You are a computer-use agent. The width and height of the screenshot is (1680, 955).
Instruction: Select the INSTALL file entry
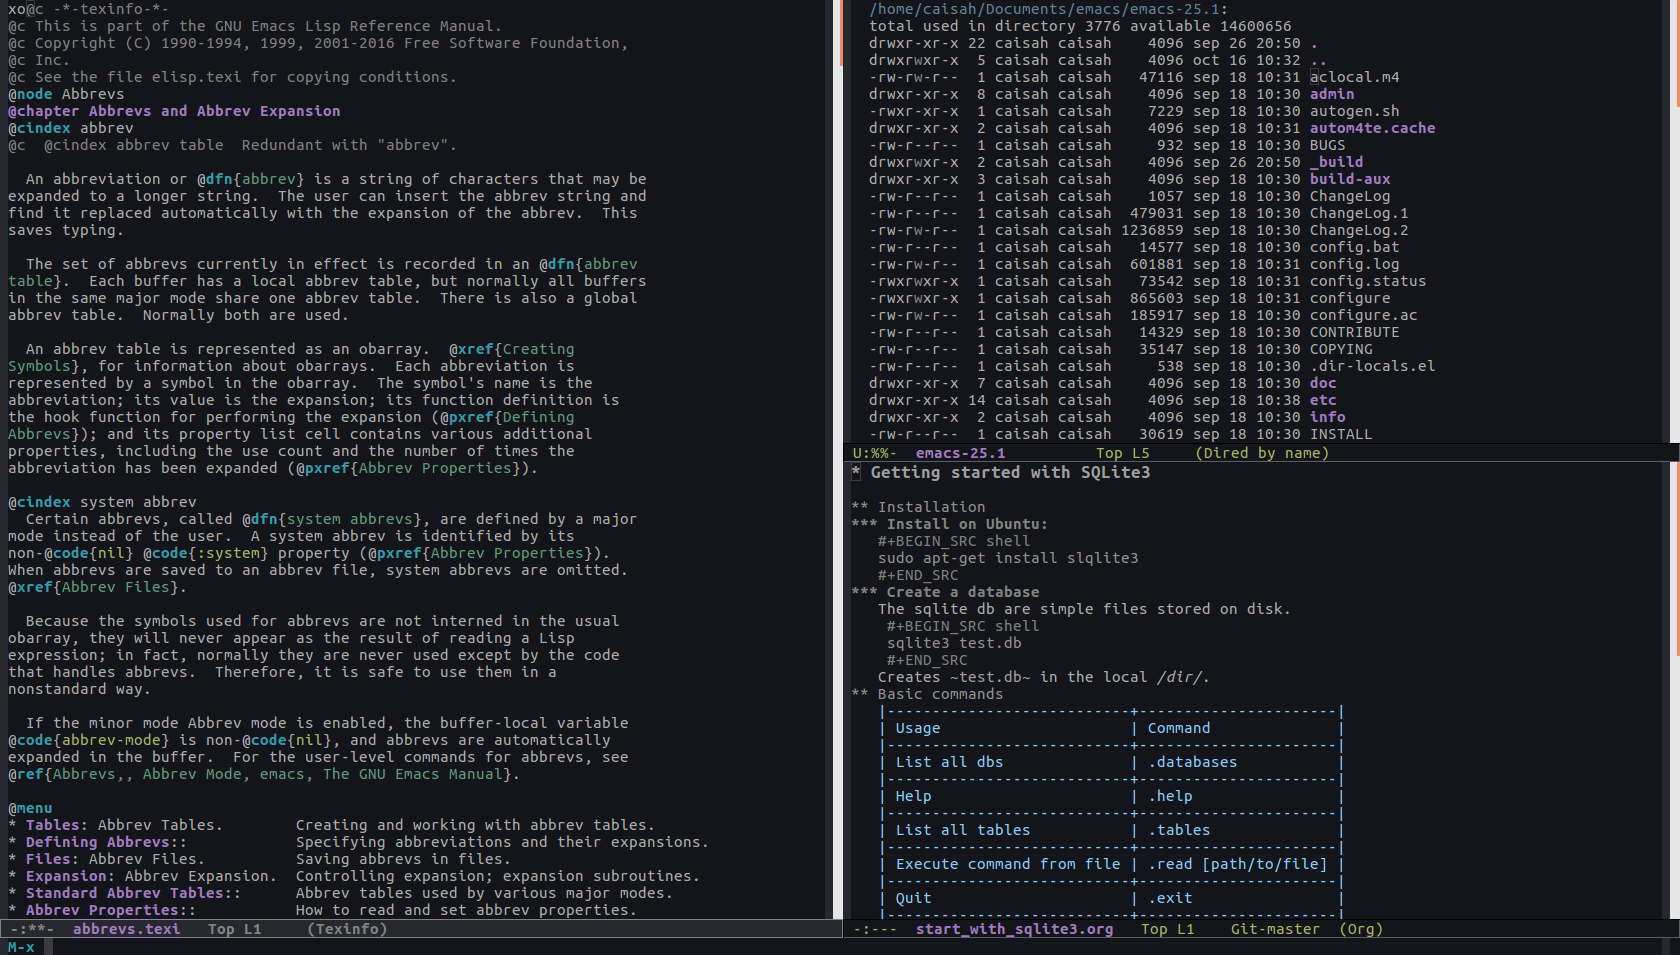click(x=1341, y=434)
